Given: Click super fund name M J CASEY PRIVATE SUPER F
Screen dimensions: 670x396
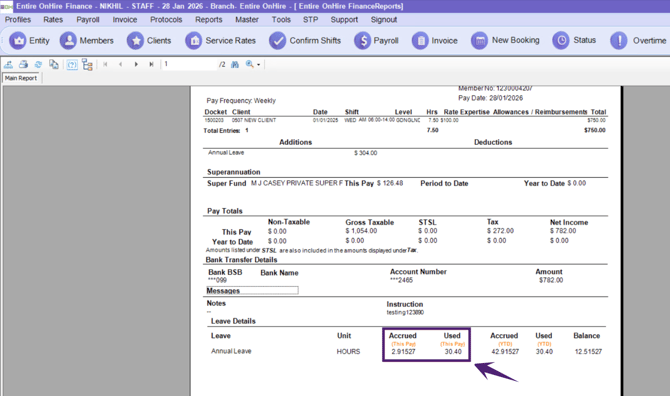Looking at the screenshot, I should (x=297, y=183).
